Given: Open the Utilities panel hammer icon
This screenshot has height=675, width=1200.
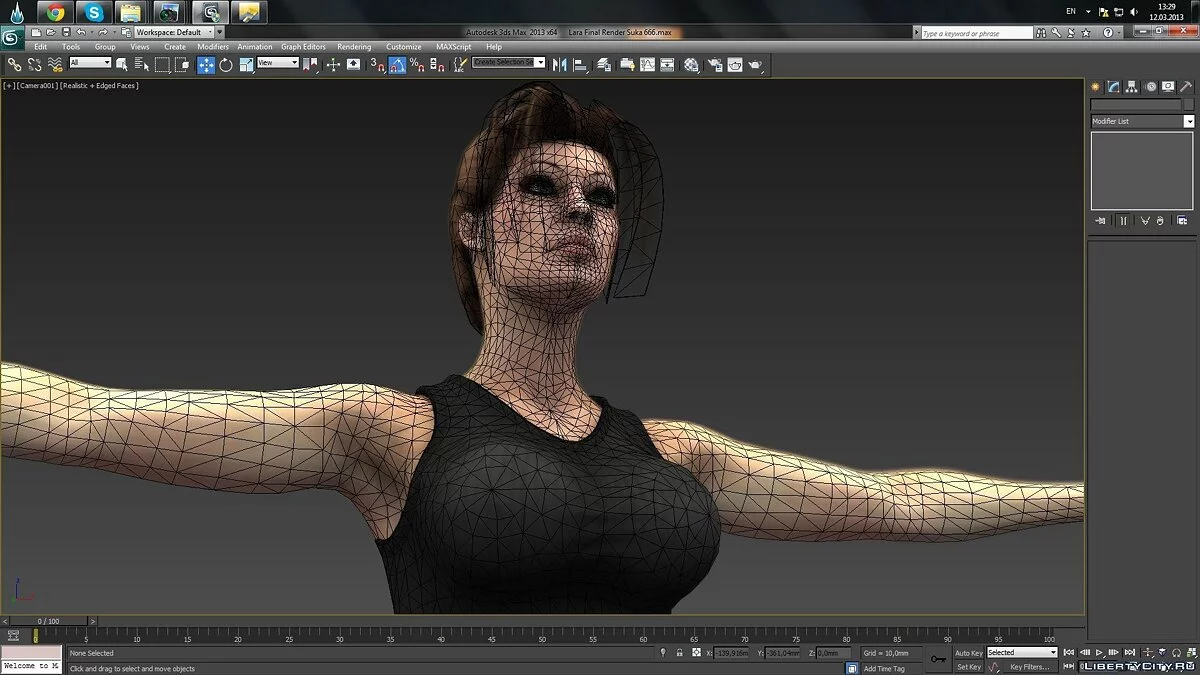Looking at the screenshot, I should [x=1187, y=87].
